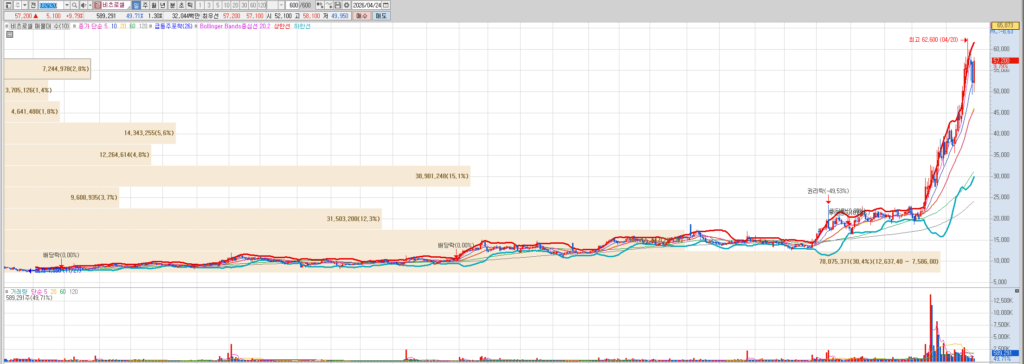Click the 60,000 price axis label
Image resolution: width=1024 pixels, height=364 pixels.
[x=1001, y=49]
